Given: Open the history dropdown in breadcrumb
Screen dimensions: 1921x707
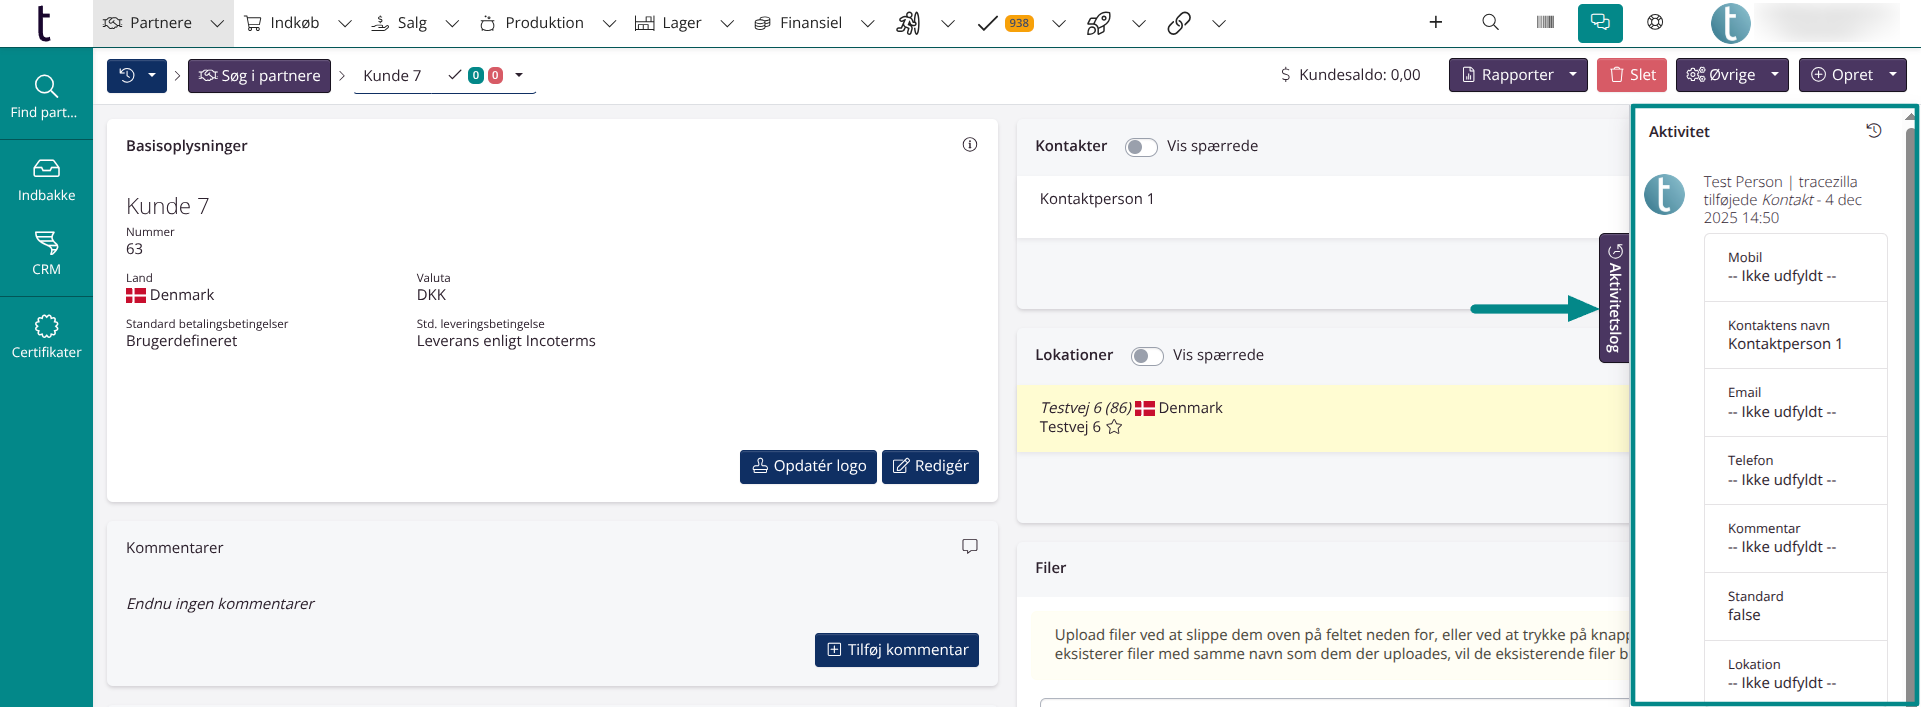Looking at the screenshot, I should coord(137,75).
